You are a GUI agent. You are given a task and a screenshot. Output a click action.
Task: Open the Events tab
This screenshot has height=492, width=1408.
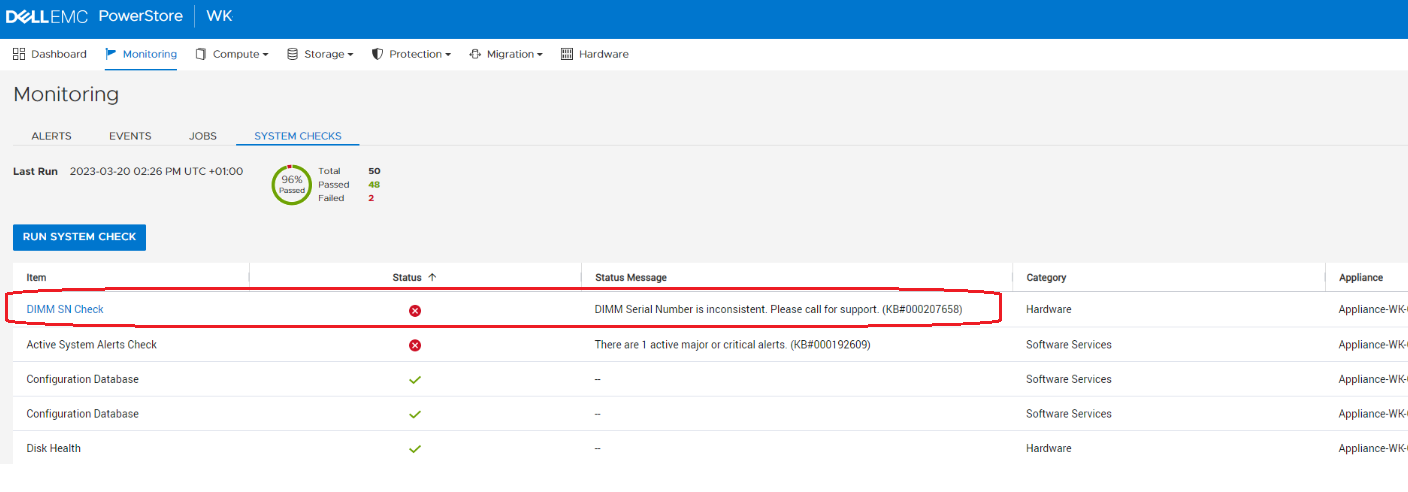(130, 136)
